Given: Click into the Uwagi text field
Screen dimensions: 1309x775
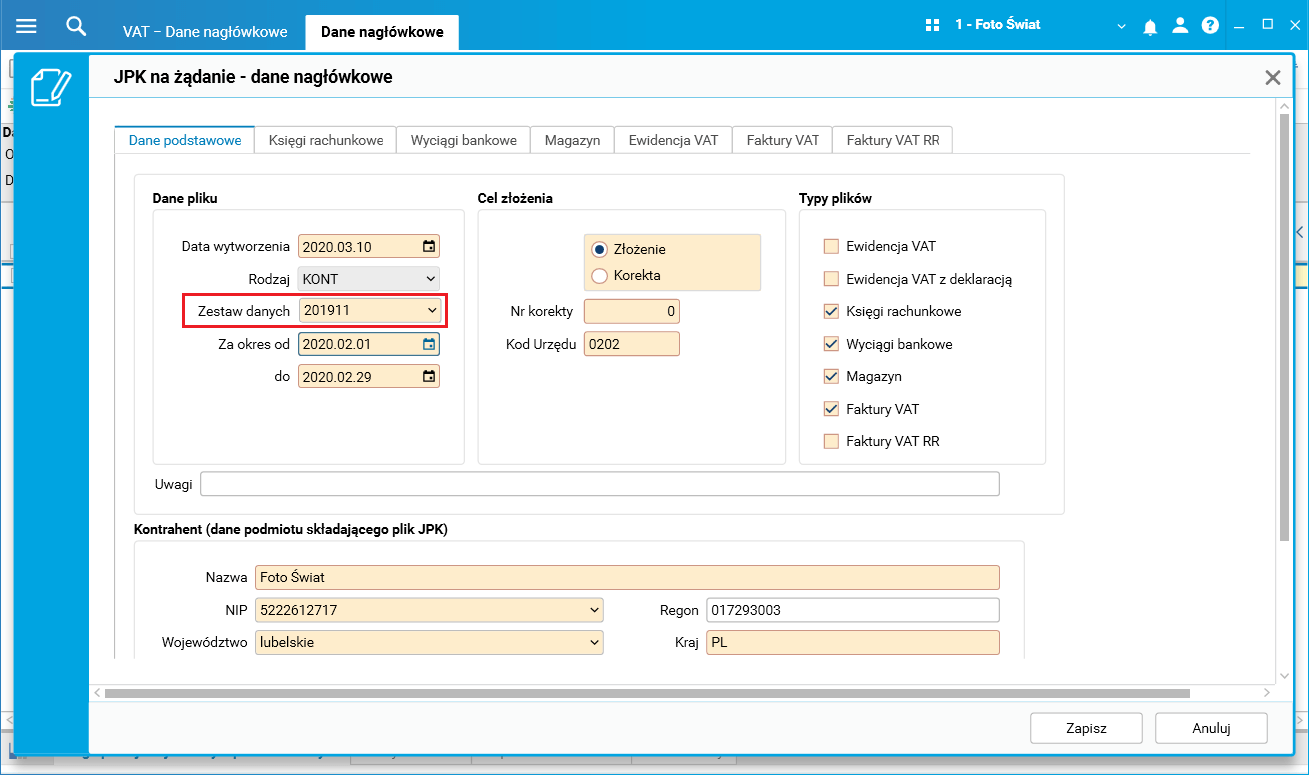Looking at the screenshot, I should point(600,484).
